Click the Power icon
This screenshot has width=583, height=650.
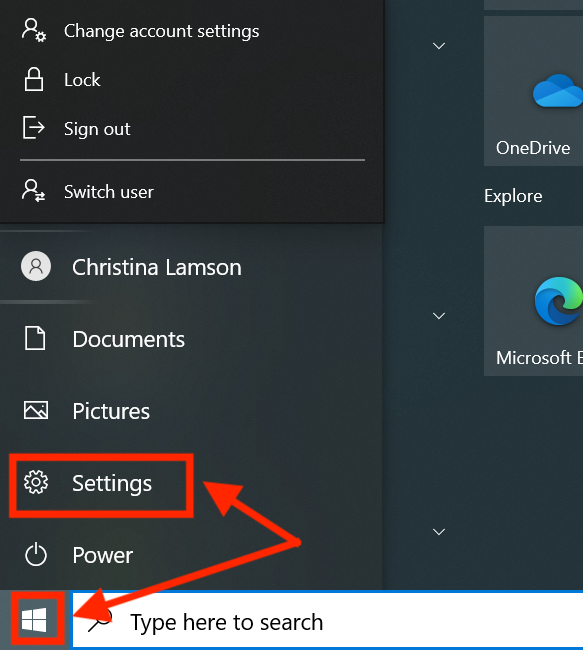pyautogui.click(x=36, y=554)
